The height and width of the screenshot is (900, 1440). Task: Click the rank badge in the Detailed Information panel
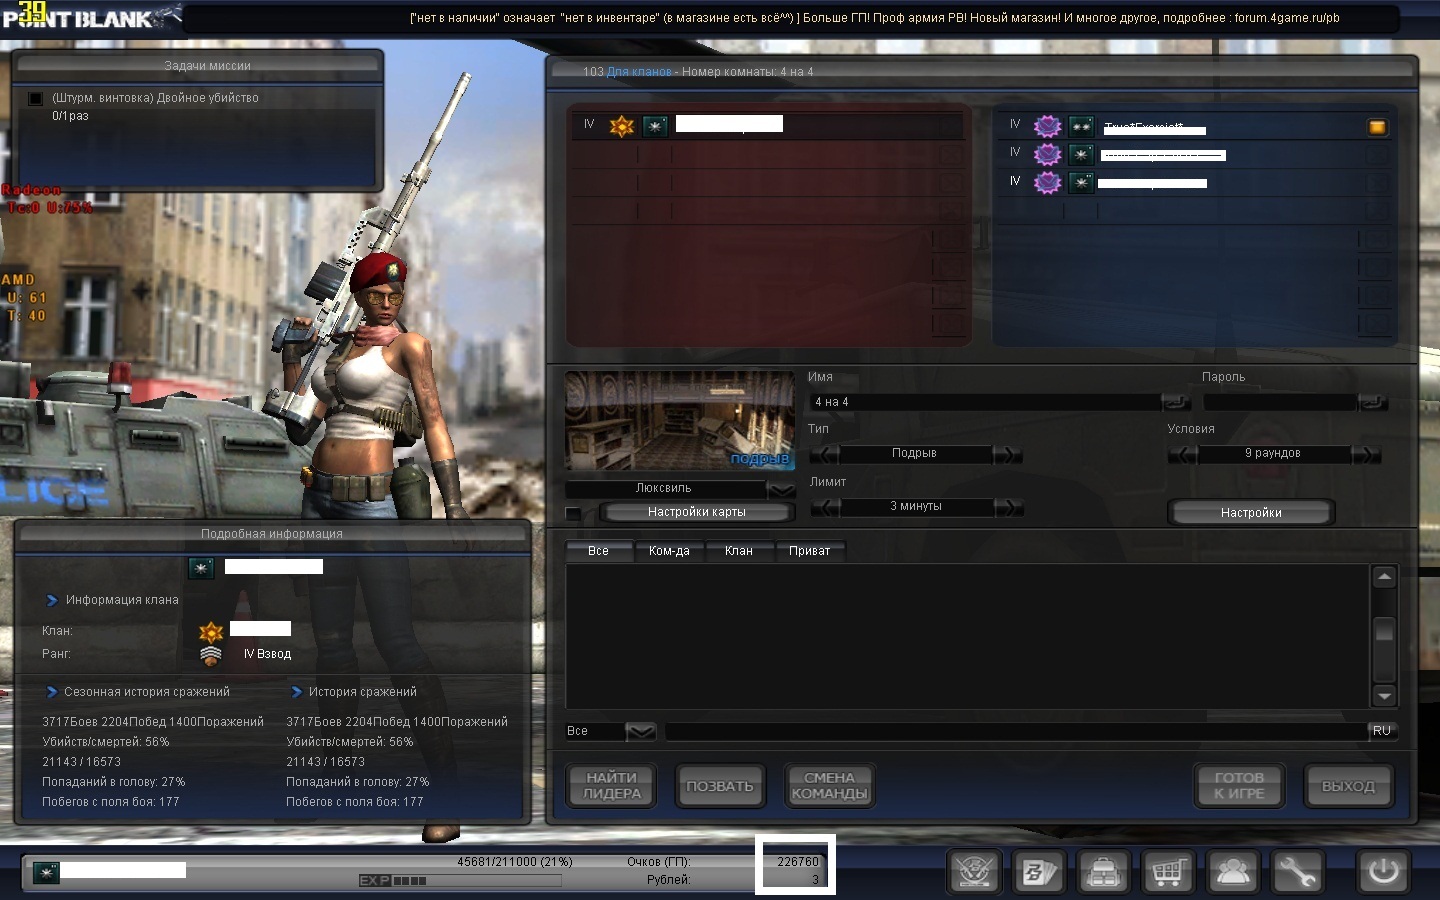[201, 568]
